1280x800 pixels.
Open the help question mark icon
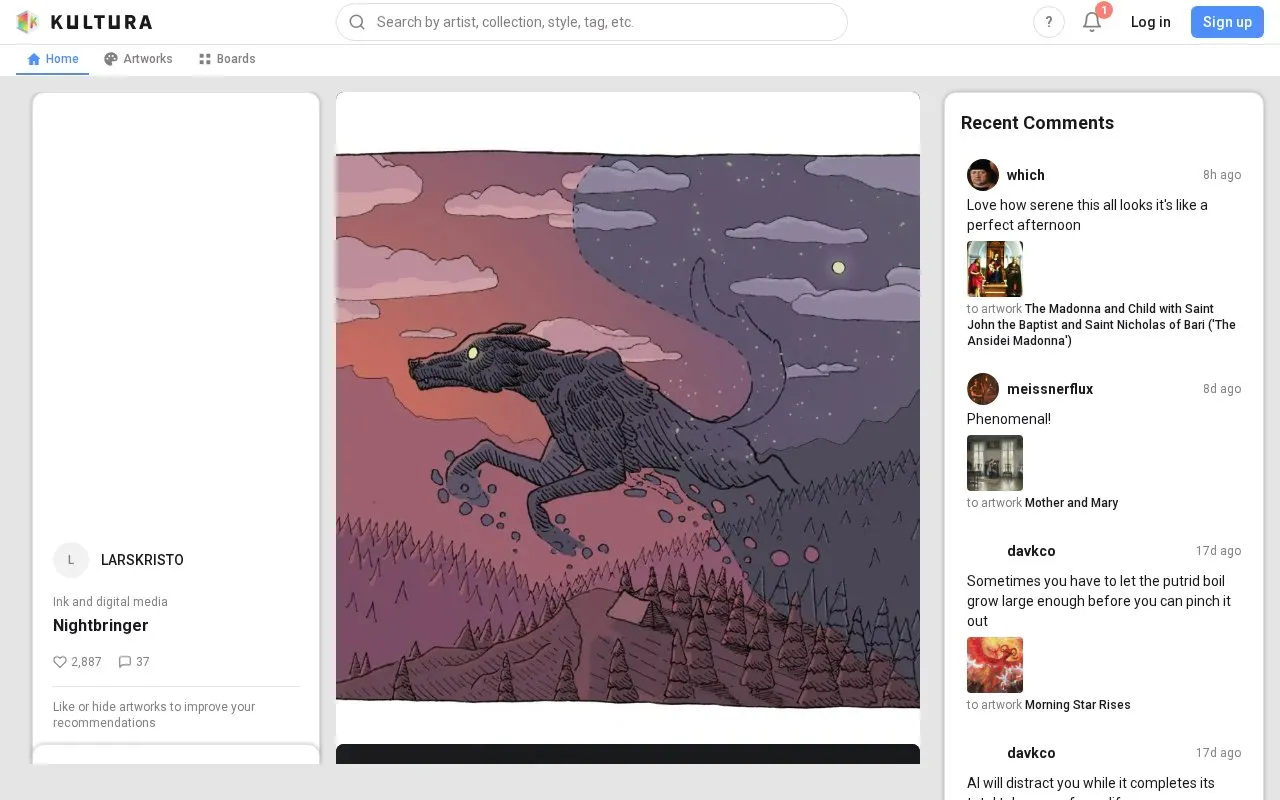point(1049,22)
